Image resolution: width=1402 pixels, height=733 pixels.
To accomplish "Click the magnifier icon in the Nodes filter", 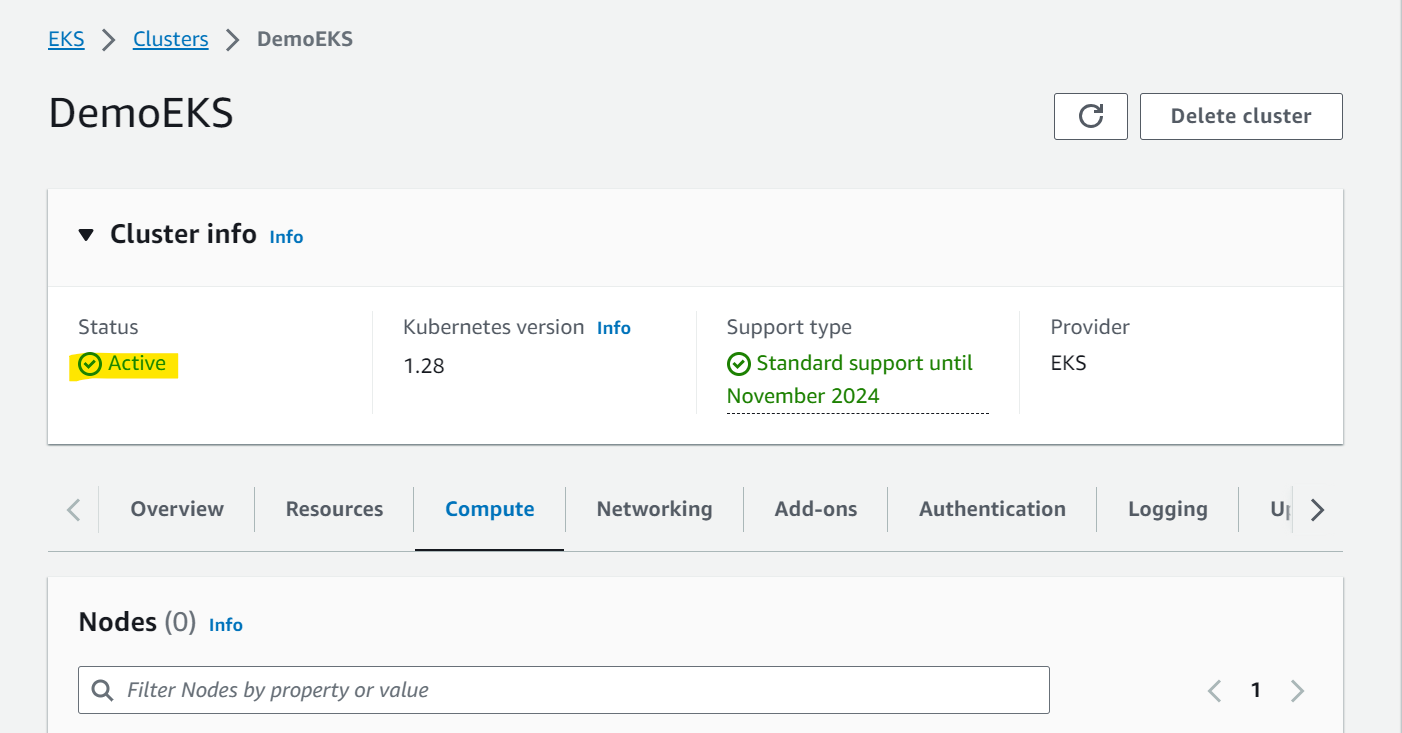I will click(x=102, y=690).
